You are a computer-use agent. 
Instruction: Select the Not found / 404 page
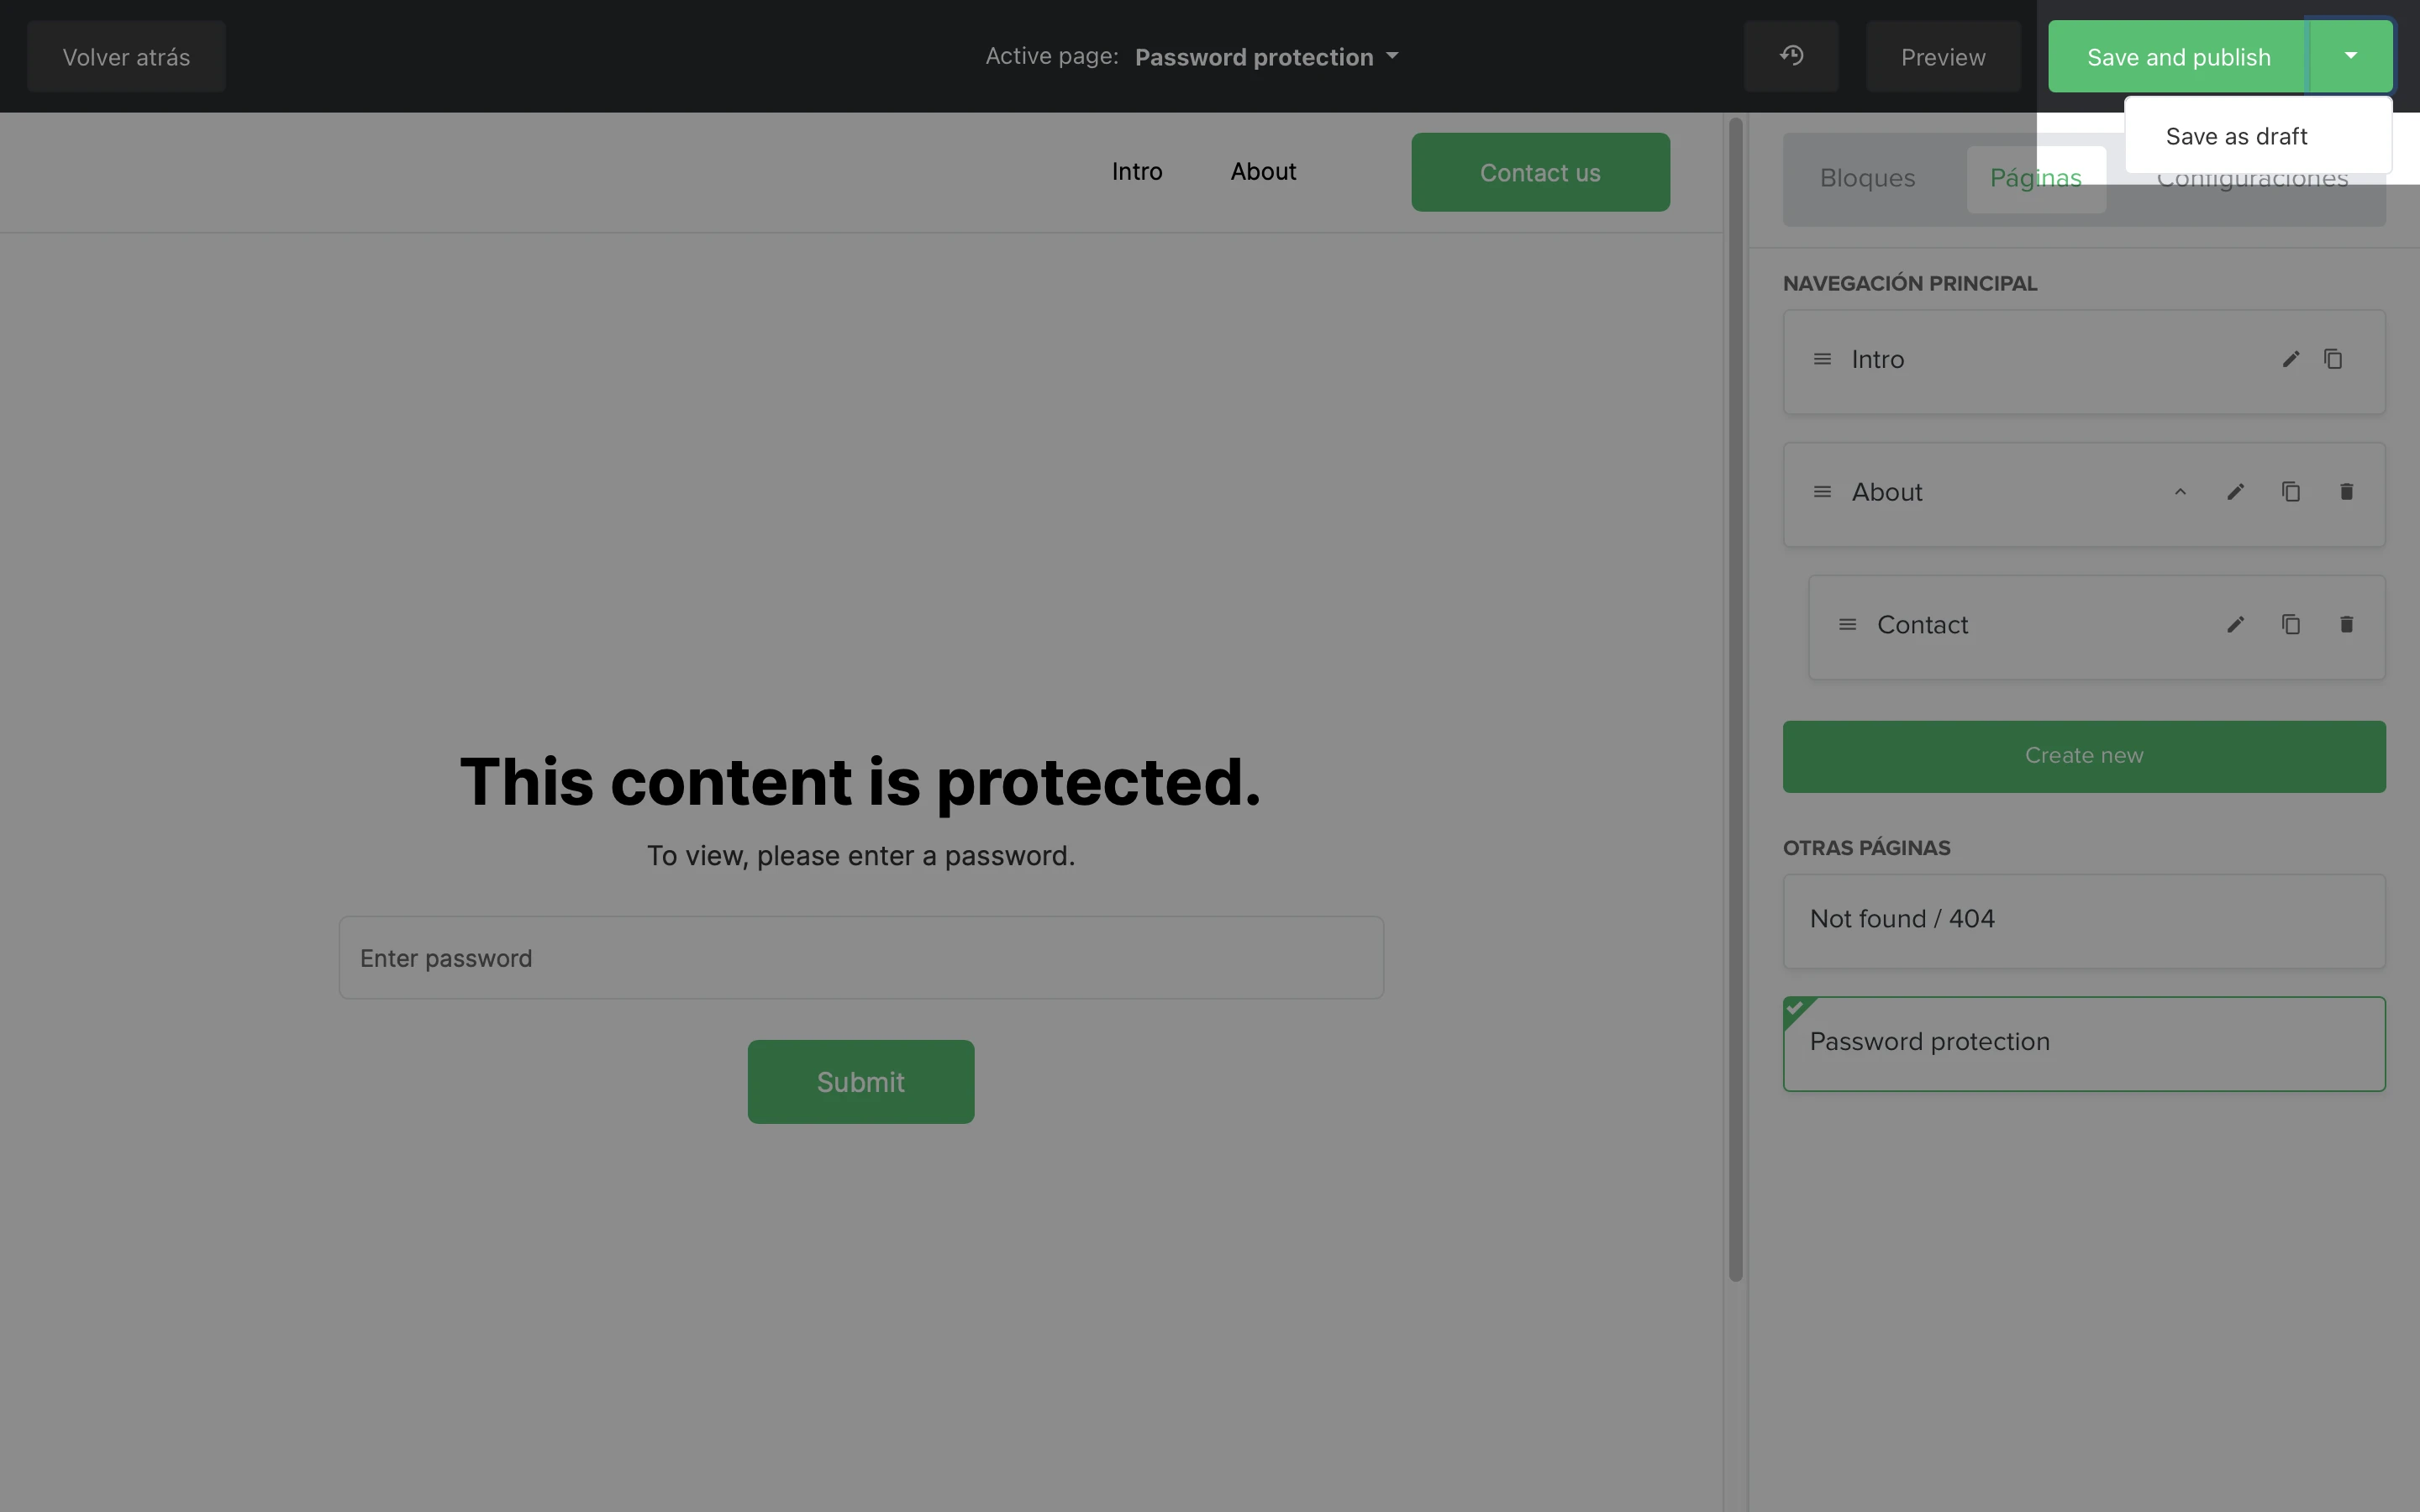click(2084, 921)
